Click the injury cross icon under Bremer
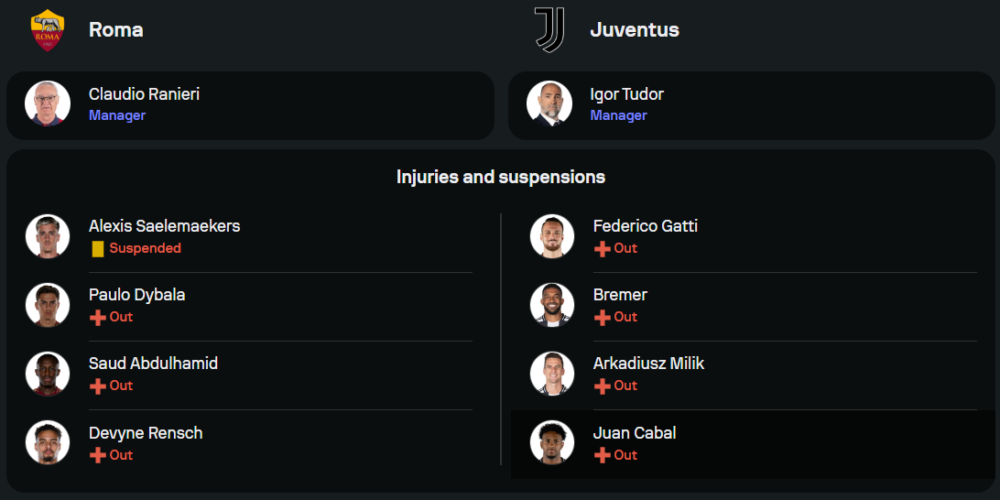 602,317
